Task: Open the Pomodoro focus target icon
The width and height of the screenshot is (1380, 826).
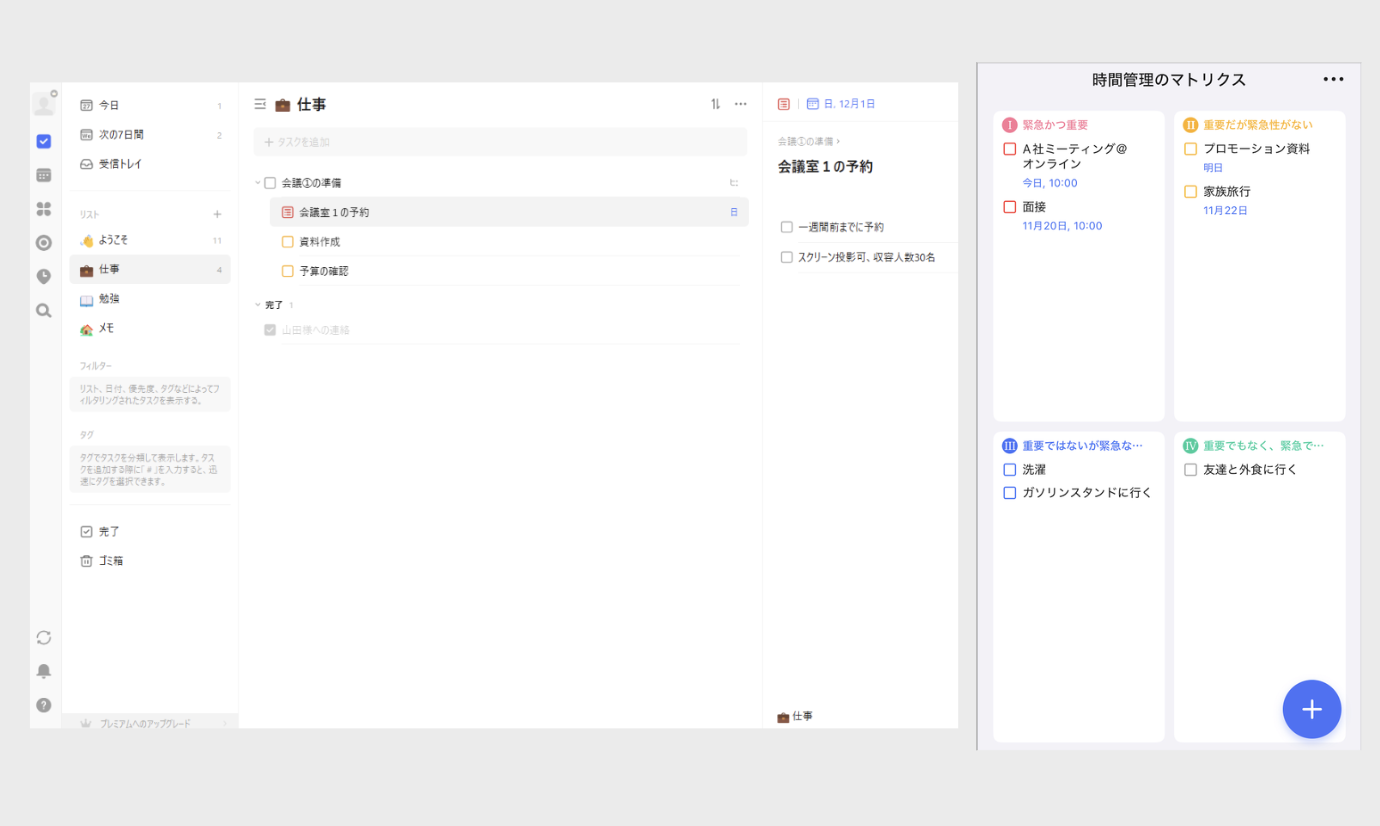Action: [43, 243]
